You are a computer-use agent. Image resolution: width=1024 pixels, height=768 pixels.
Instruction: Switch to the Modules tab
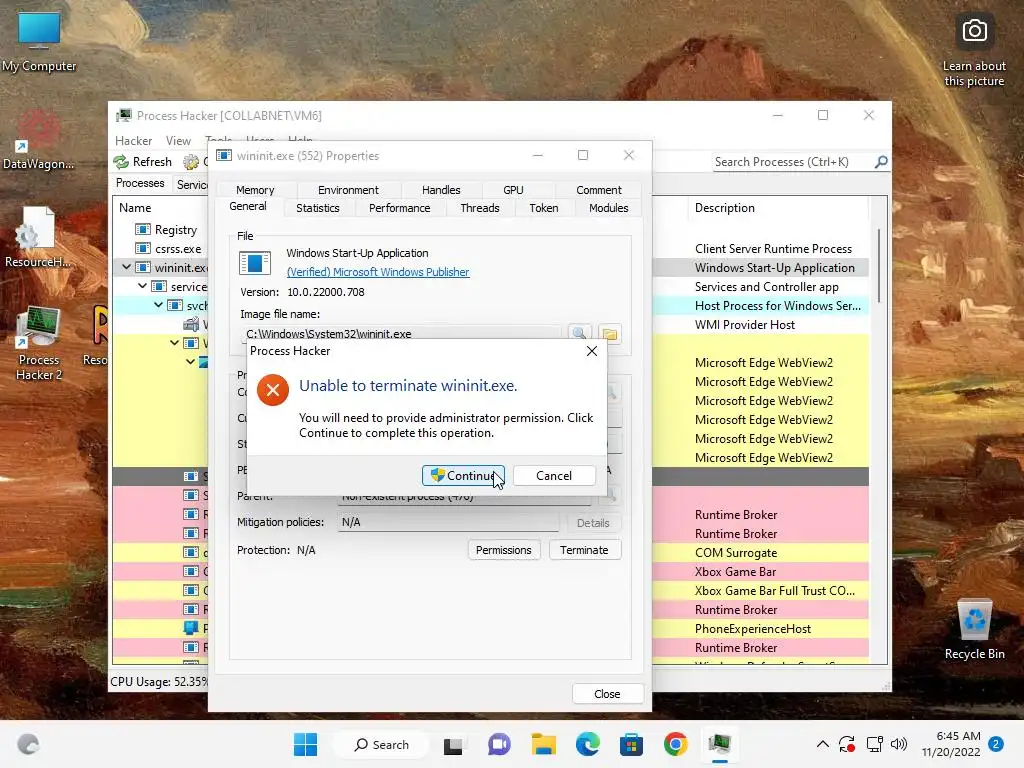click(608, 208)
